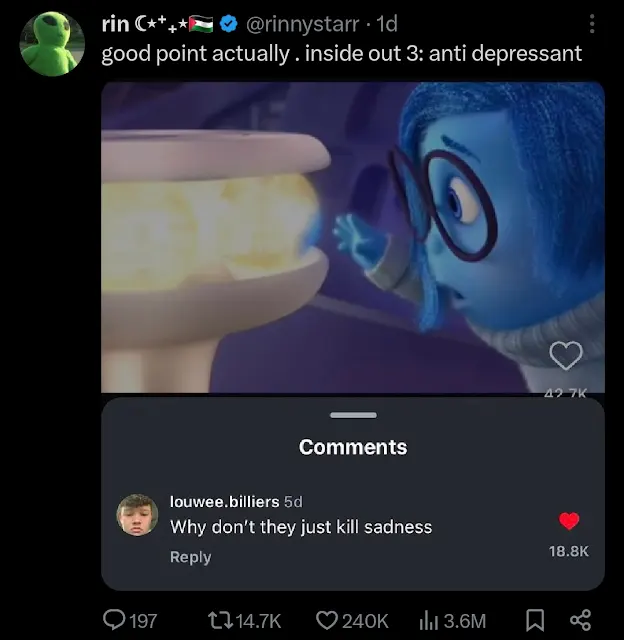Open louwee.billiers commenter avatar
Image resolution: width=624 pixels, height=640 pixels.
137,515
